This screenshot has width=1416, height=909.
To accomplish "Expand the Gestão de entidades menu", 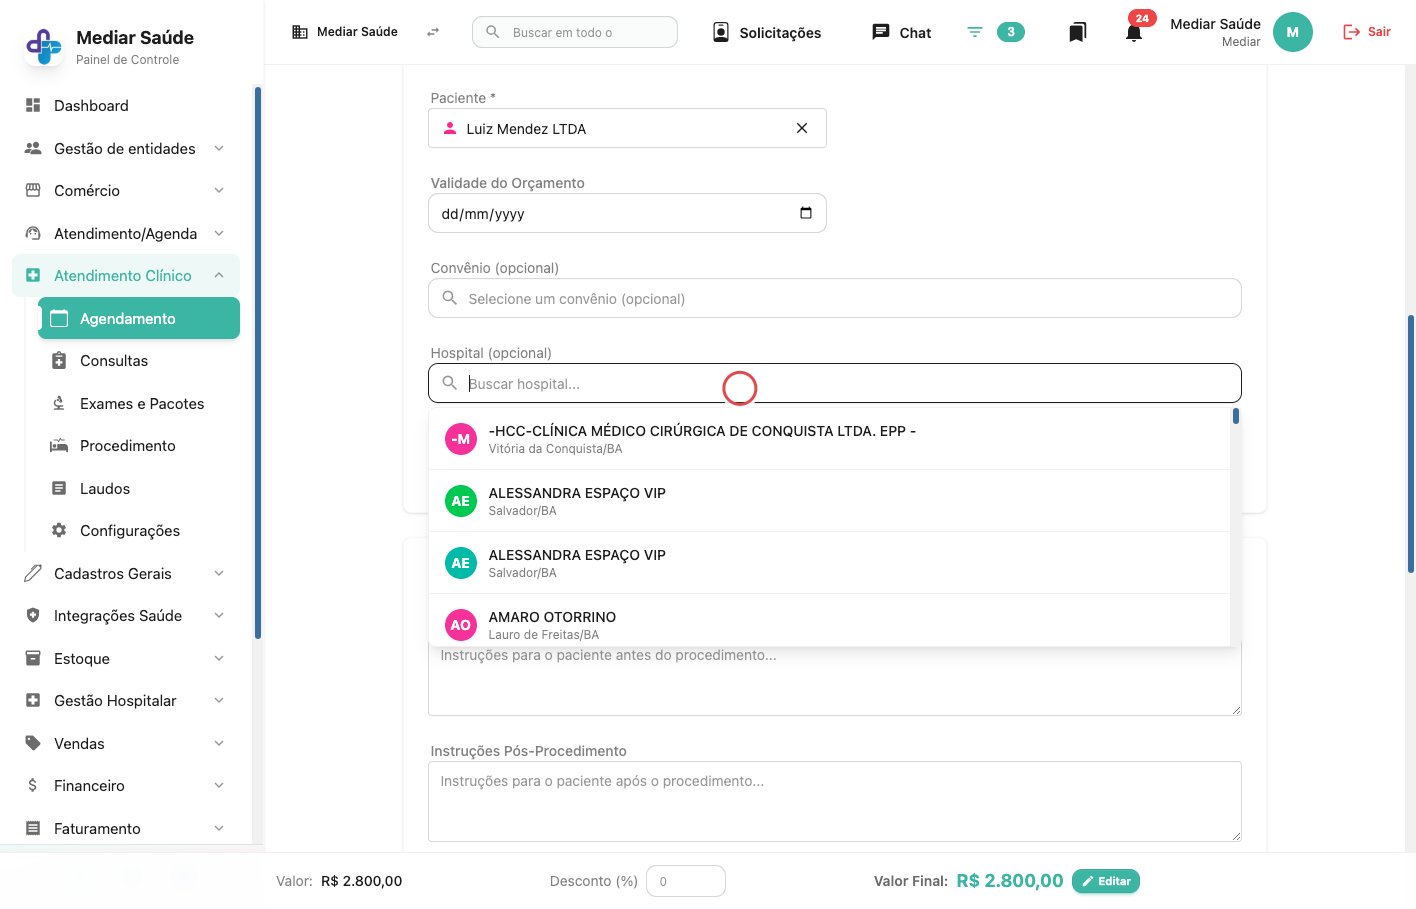I will pyautogui.click(x=126, y=148).
